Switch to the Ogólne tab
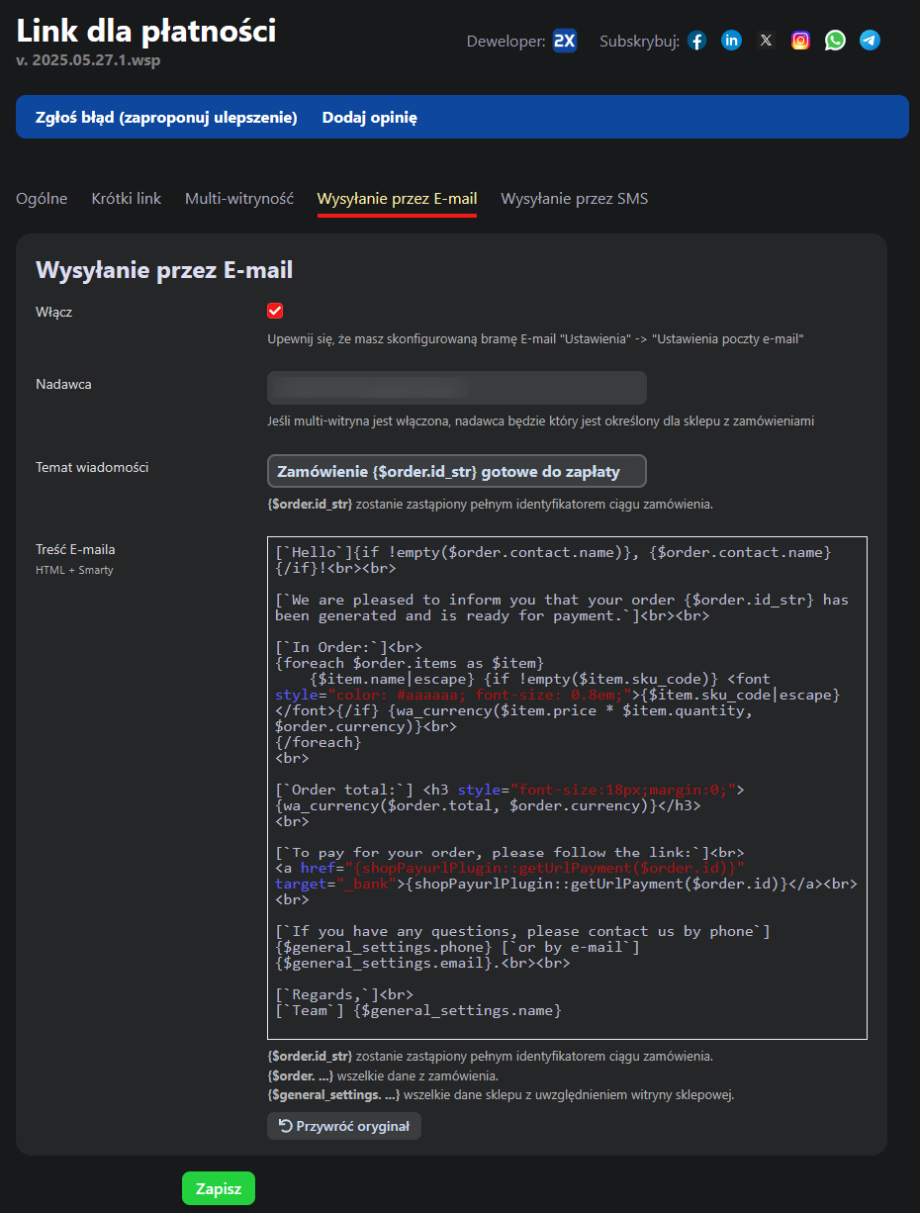Screen dimensions: 920x1213 tap(42, 199)
